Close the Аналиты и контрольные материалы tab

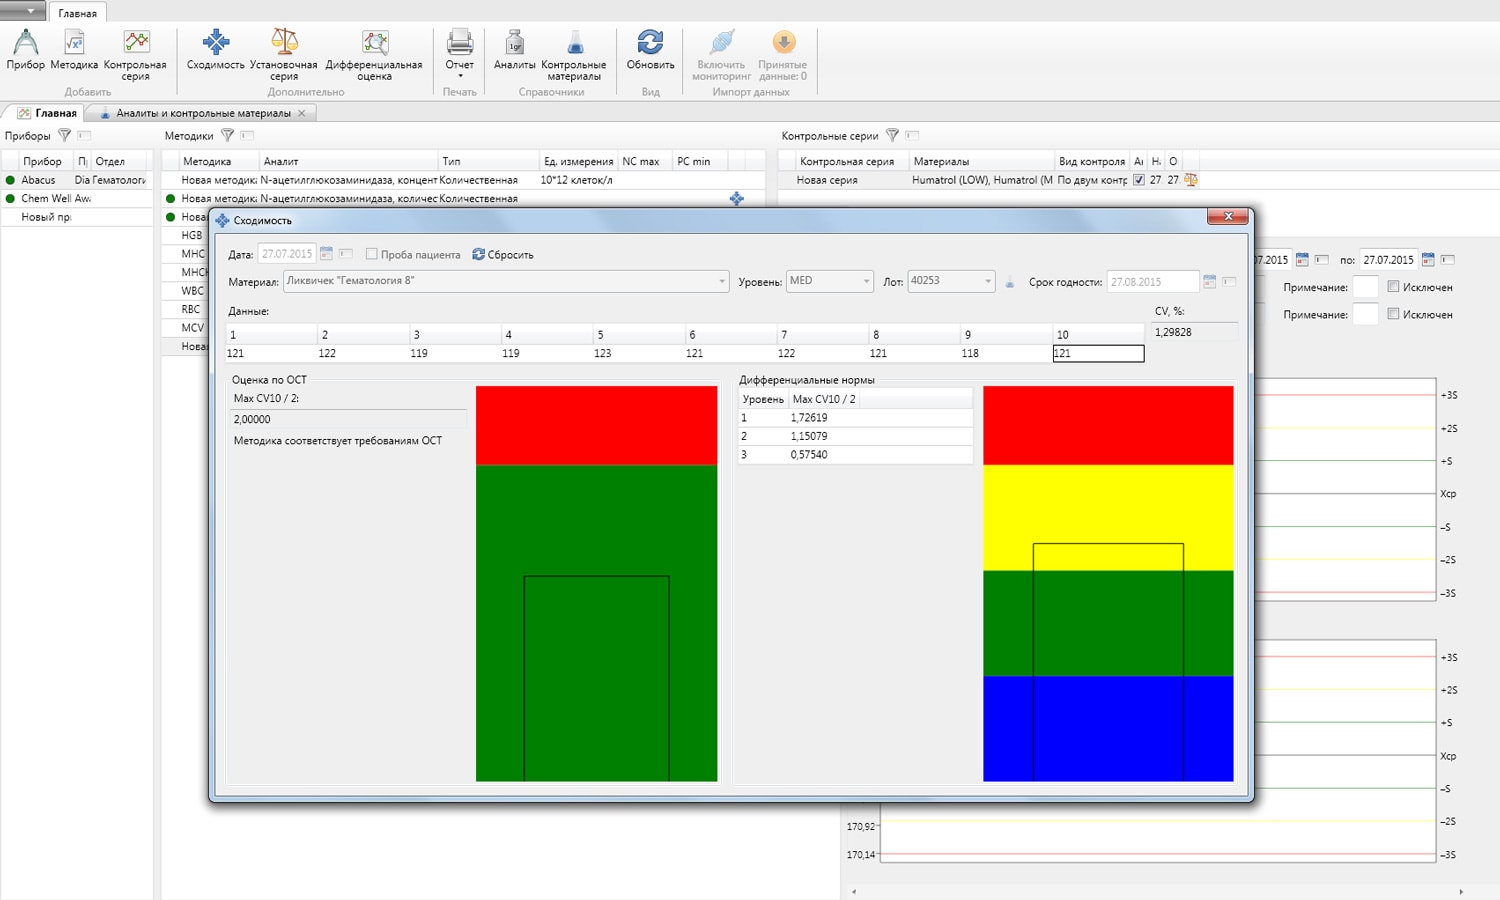(x=302, y=113)
